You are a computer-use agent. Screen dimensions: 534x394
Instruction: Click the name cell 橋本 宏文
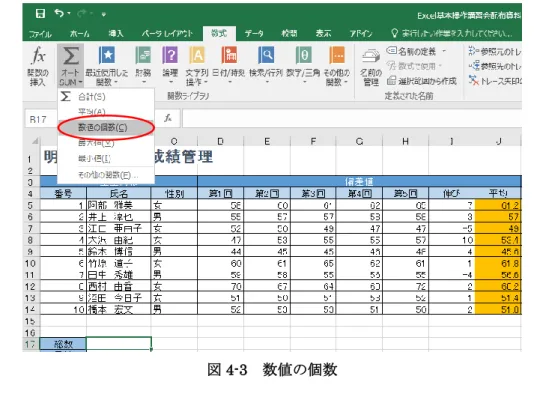[119, 310]
